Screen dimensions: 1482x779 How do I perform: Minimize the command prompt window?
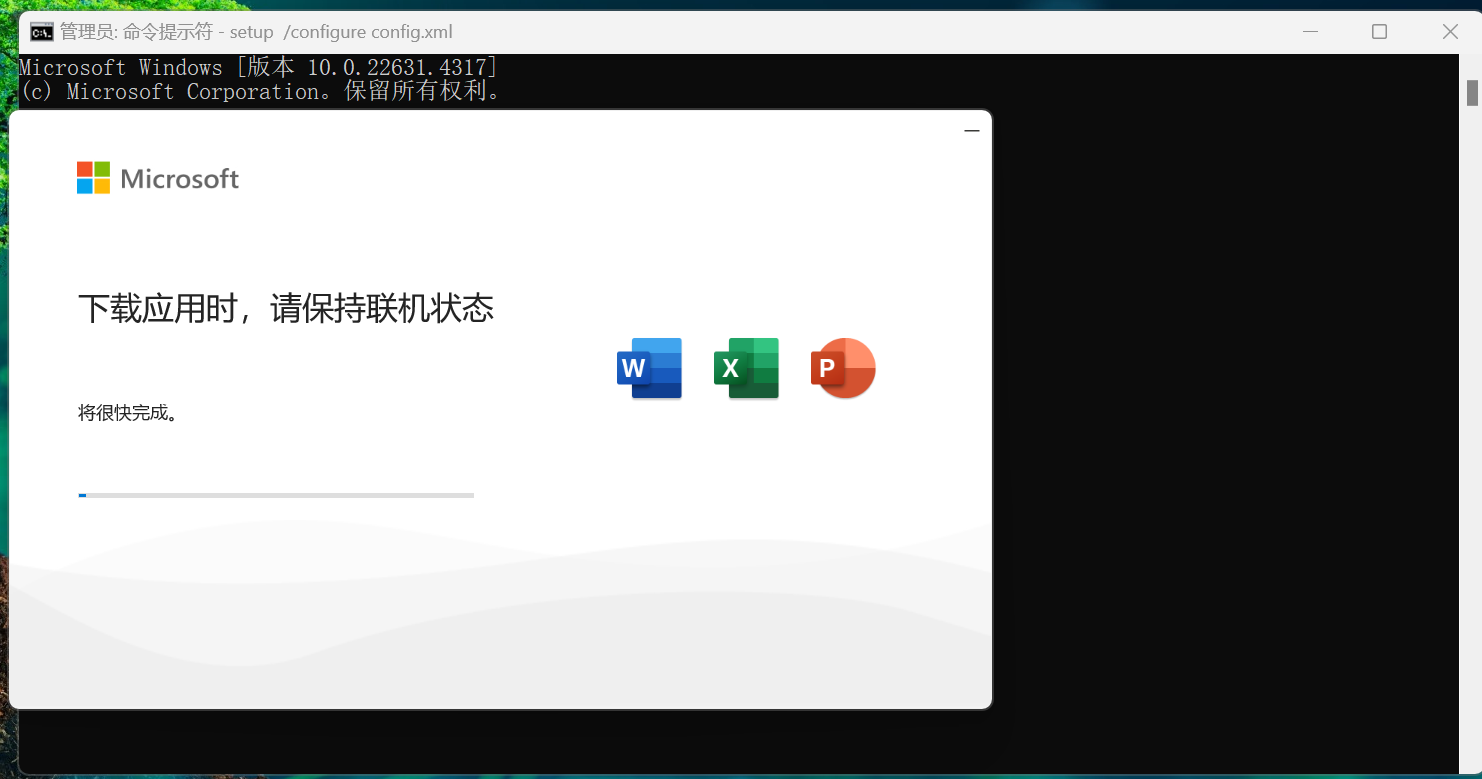[x=1310, y=32]
